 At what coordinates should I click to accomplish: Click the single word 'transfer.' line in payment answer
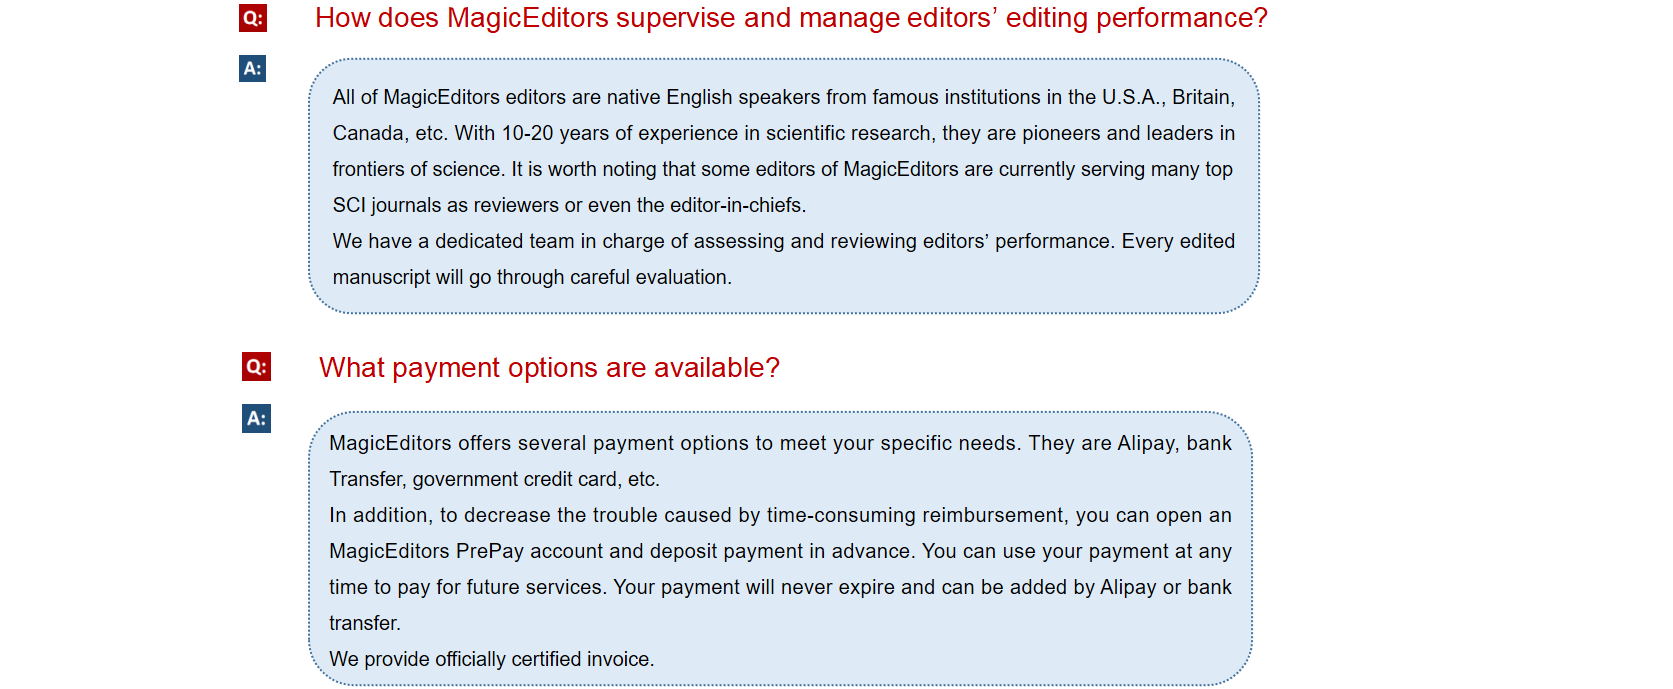tap(365, 623)
